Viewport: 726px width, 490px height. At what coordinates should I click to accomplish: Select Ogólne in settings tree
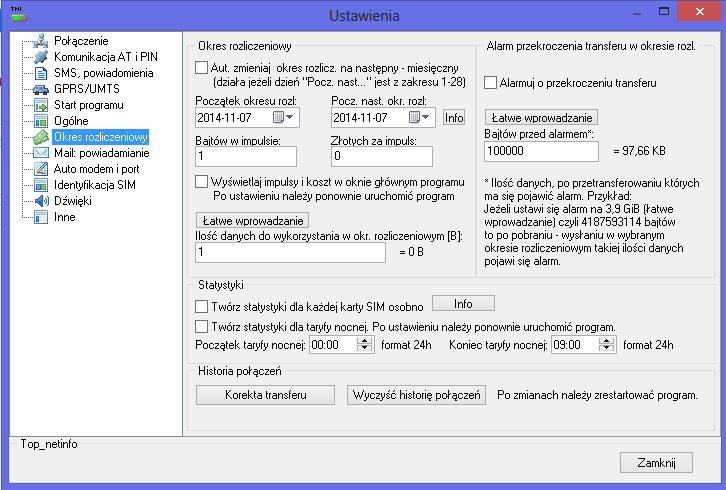click(71, 121)
